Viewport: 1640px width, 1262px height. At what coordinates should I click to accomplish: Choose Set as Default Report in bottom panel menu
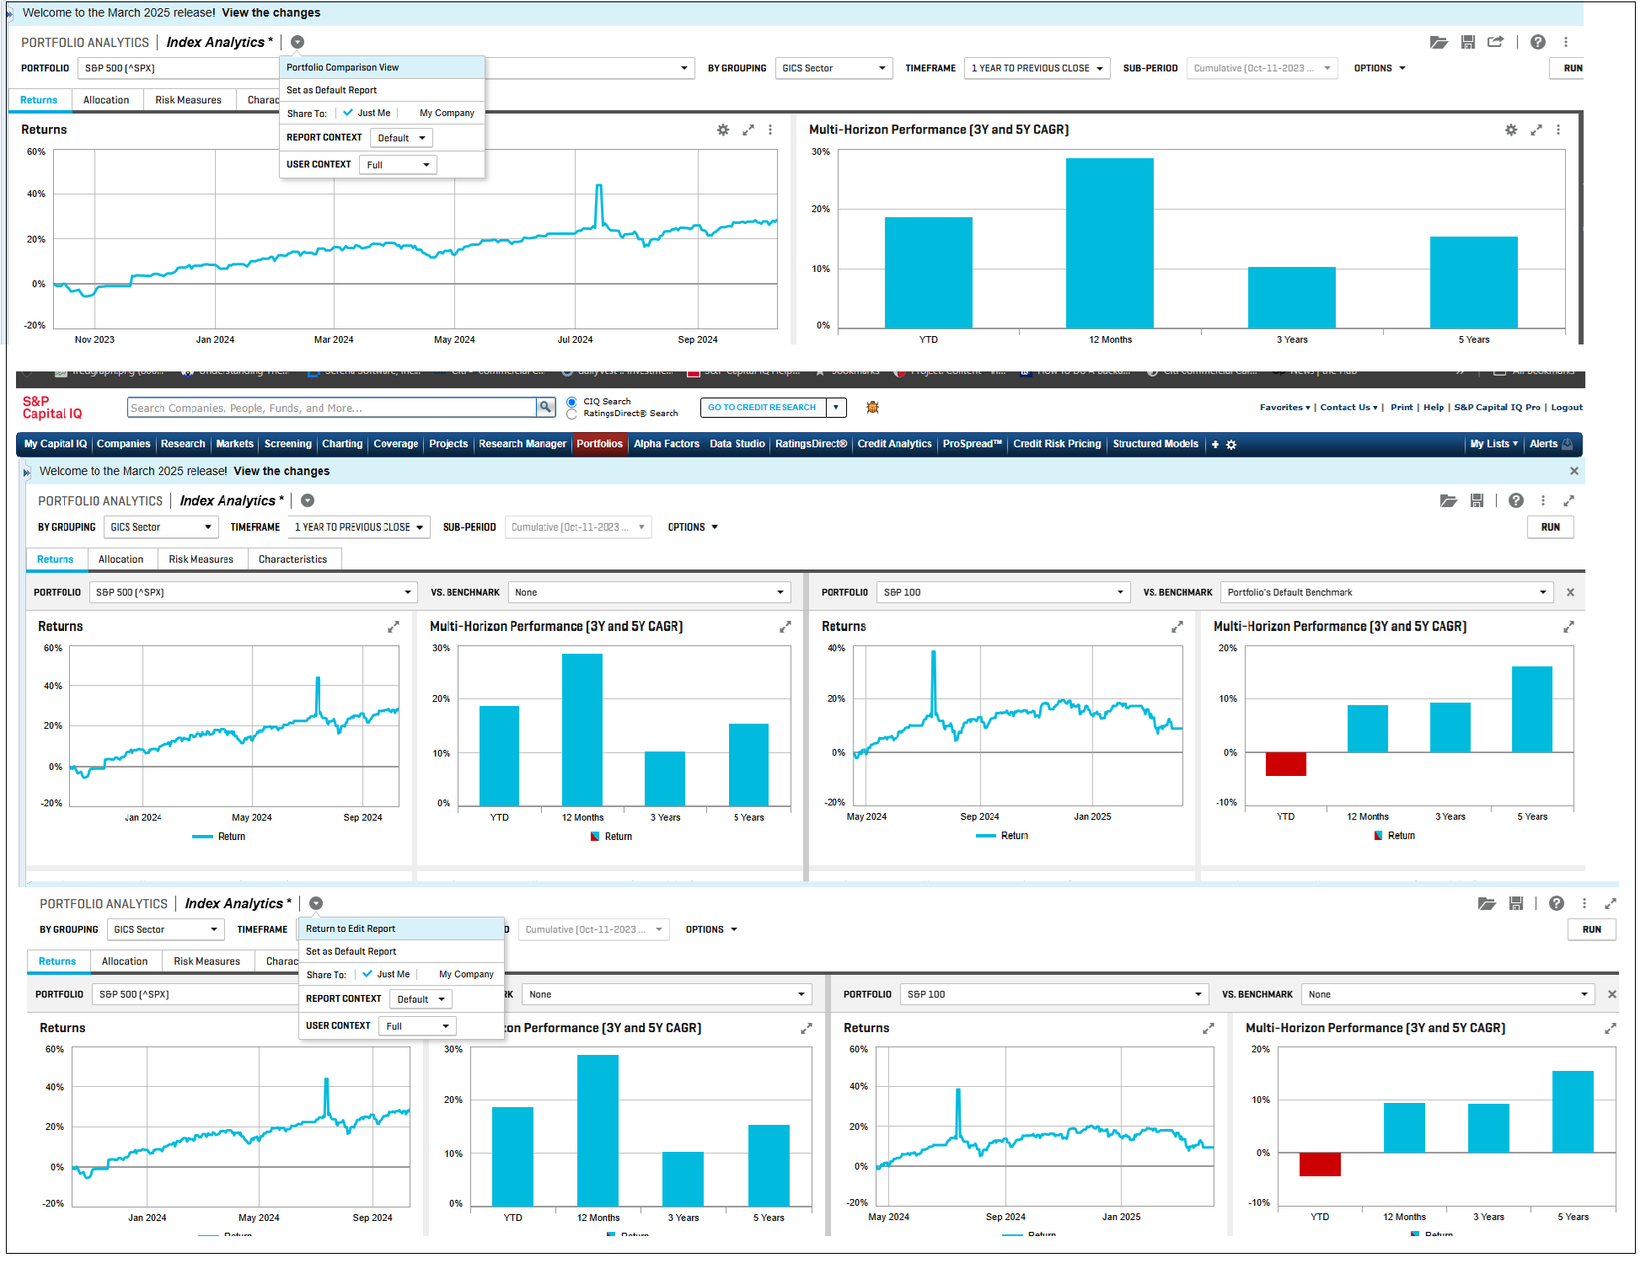click(x=401, y=951)
